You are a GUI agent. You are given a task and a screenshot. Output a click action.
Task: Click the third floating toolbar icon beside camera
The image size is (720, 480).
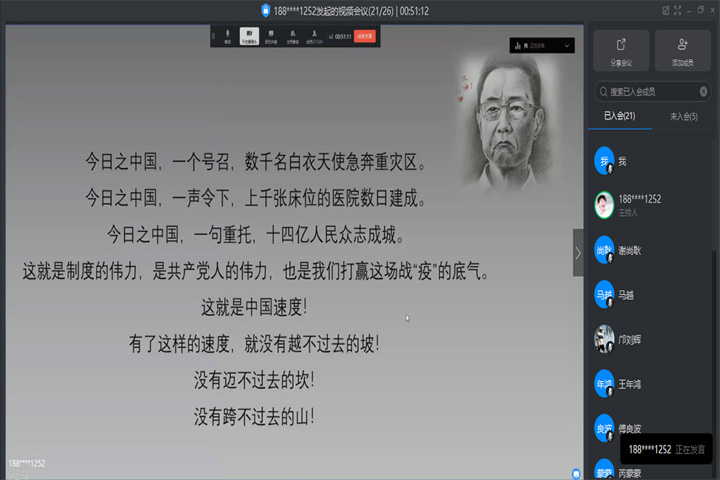tap(271, 36)
